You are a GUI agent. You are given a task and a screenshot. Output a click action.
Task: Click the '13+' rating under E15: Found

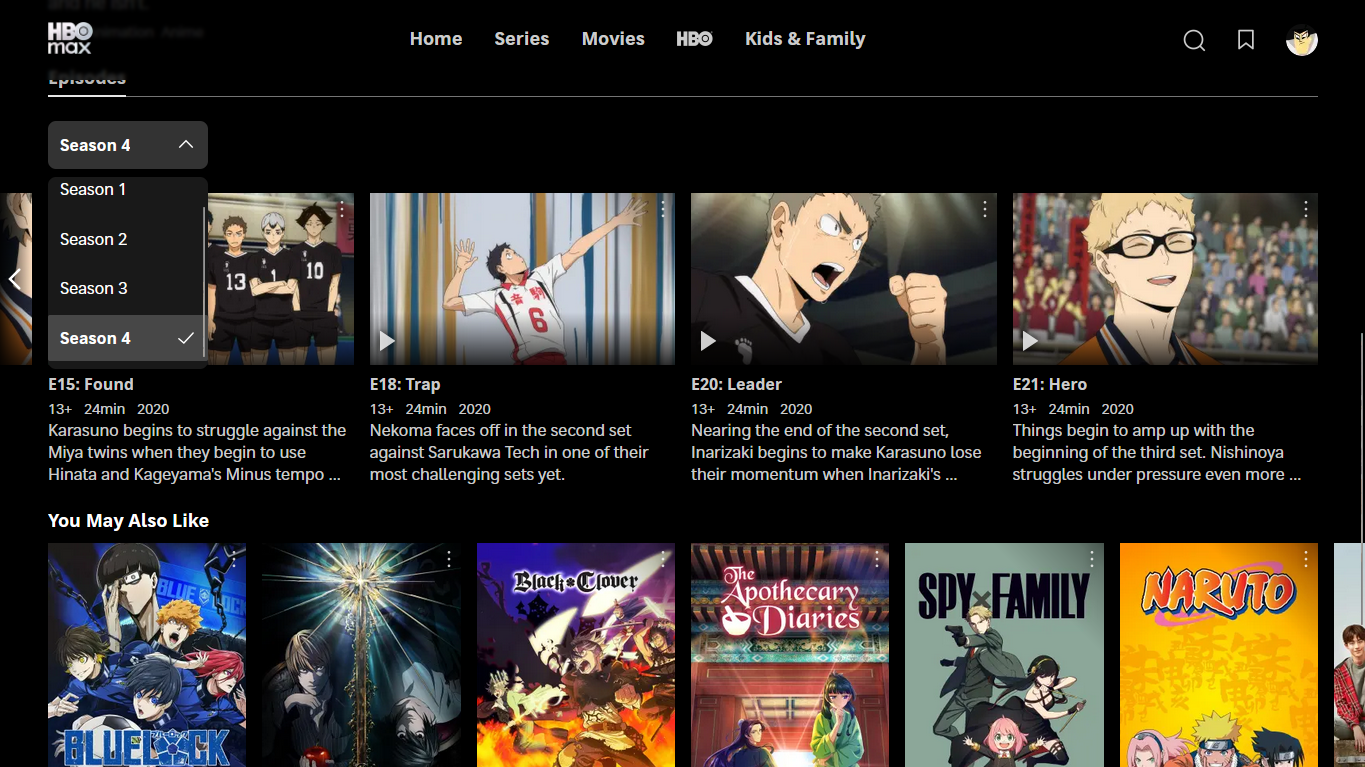(60, 409)
